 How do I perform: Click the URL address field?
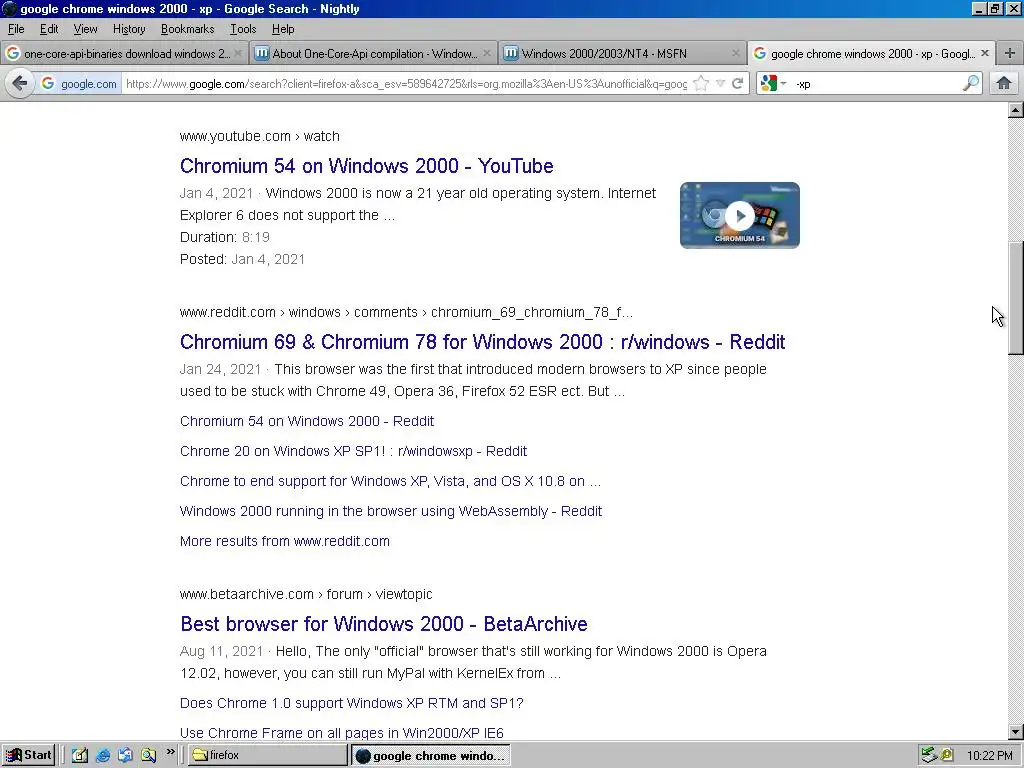pyautogui.click(x=406, y=84)
